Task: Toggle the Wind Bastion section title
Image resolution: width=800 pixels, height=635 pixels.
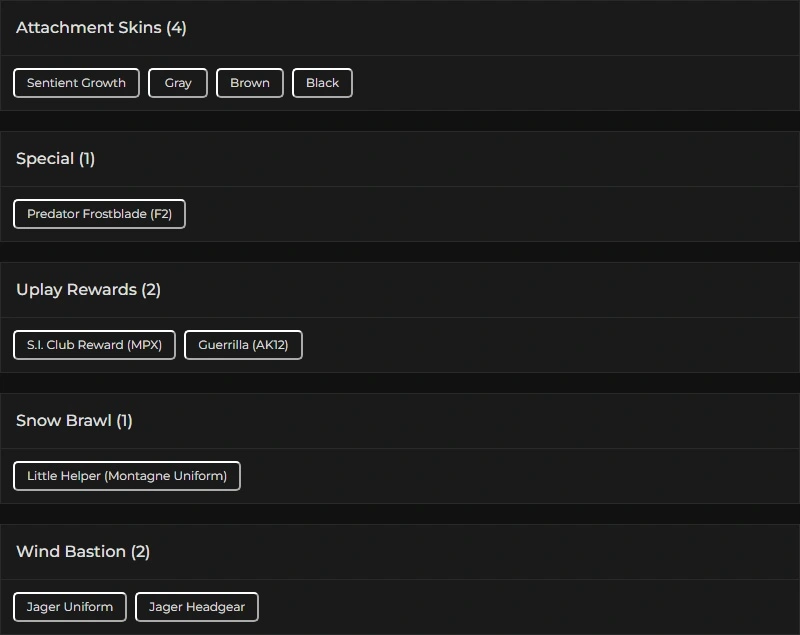Action: coord(71,552)
